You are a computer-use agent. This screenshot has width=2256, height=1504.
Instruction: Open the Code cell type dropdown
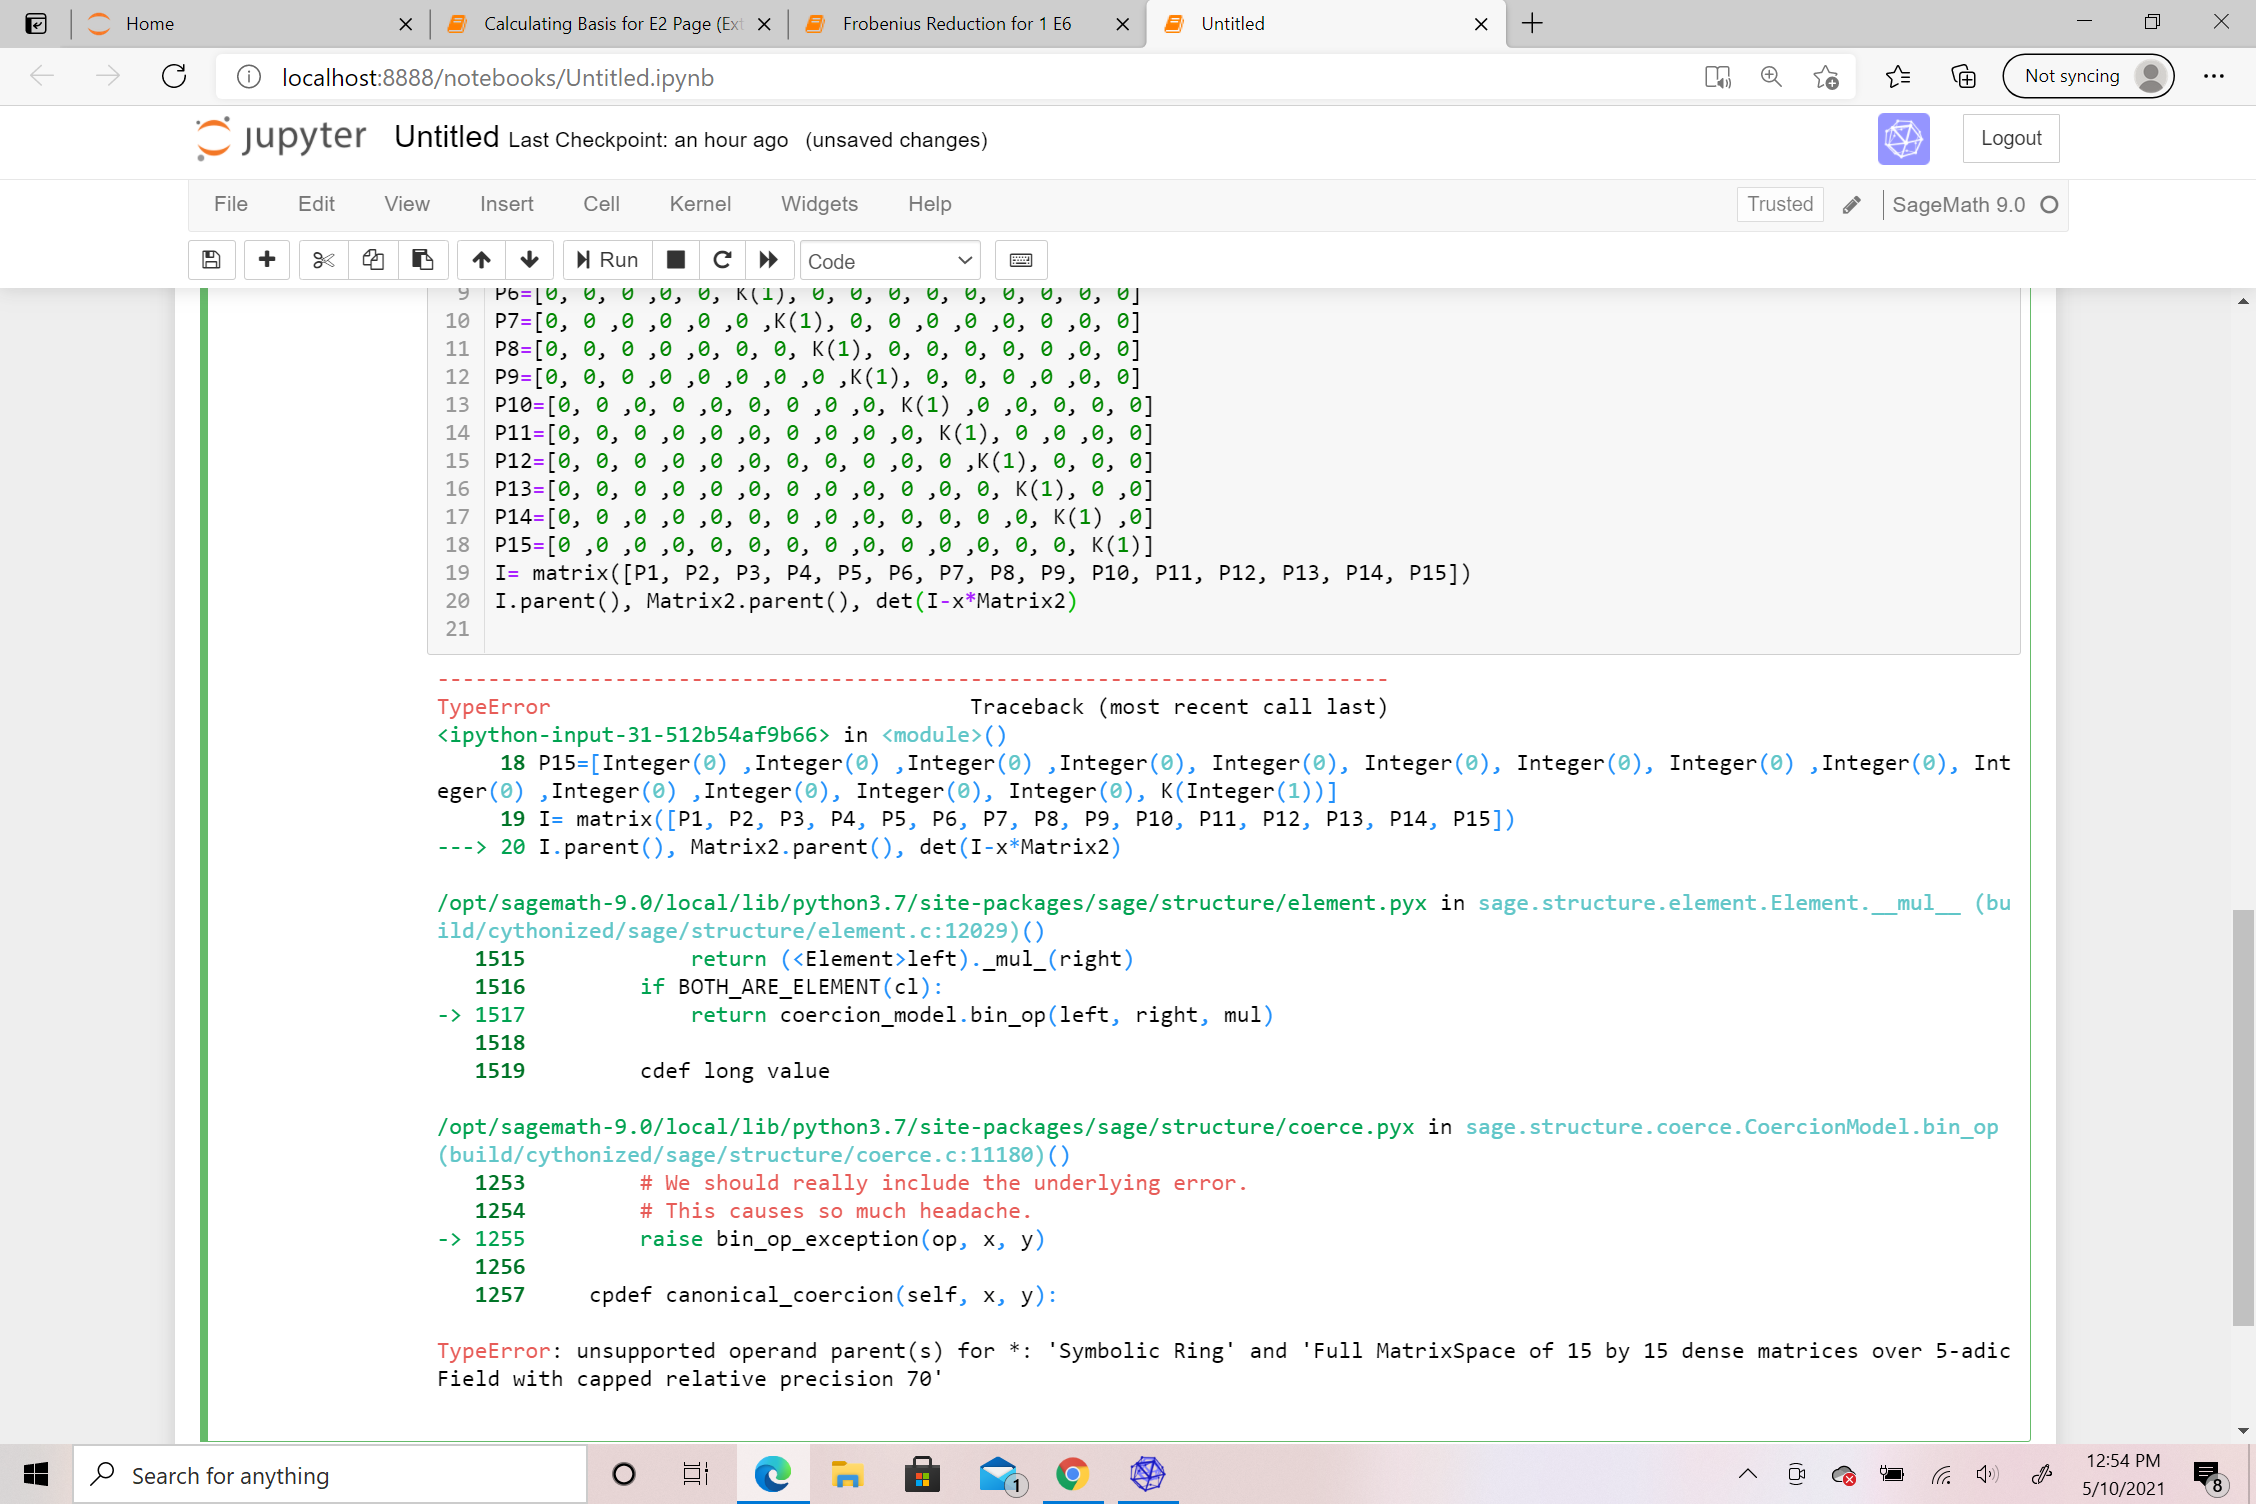(889, 261)
